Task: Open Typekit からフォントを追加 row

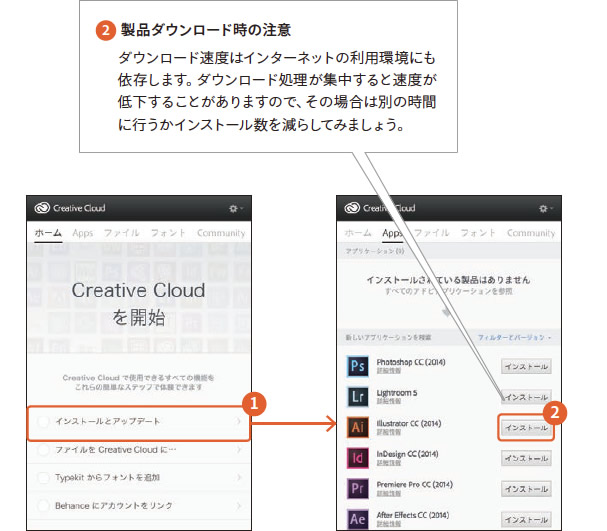Action: pos(139,478)
